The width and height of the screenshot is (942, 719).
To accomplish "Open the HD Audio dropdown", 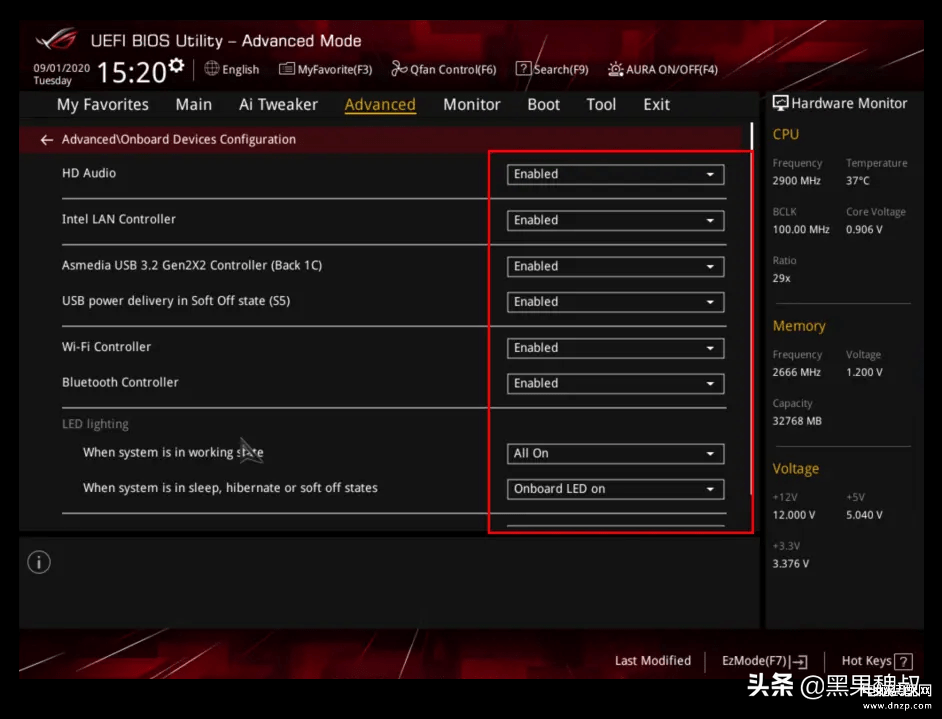I will 615,174.
